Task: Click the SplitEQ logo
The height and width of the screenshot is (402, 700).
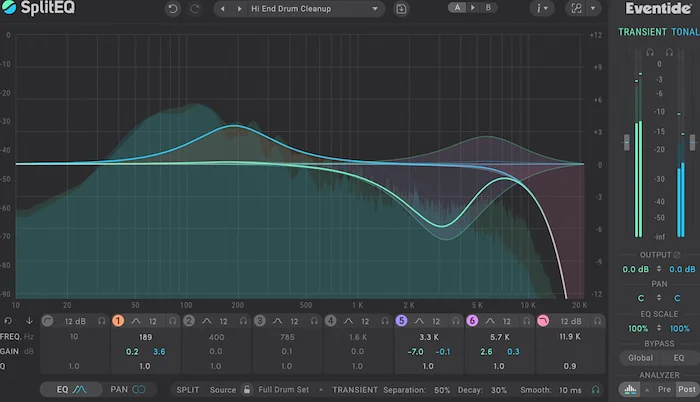Action: pyautogui.click(x=38, y=8)
